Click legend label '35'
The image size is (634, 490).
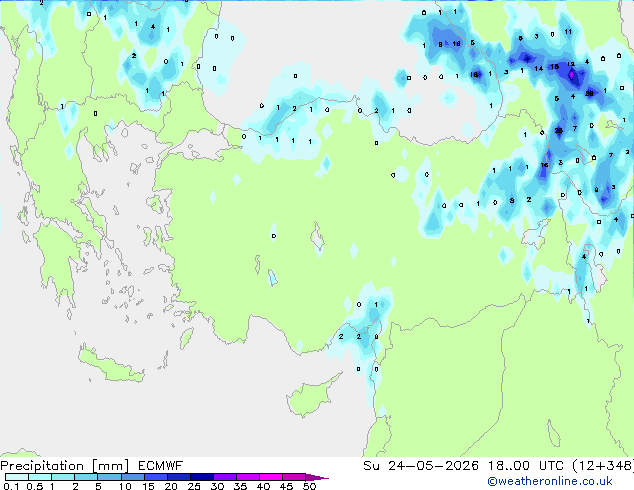pyautogui.click(x=240, y=486)
